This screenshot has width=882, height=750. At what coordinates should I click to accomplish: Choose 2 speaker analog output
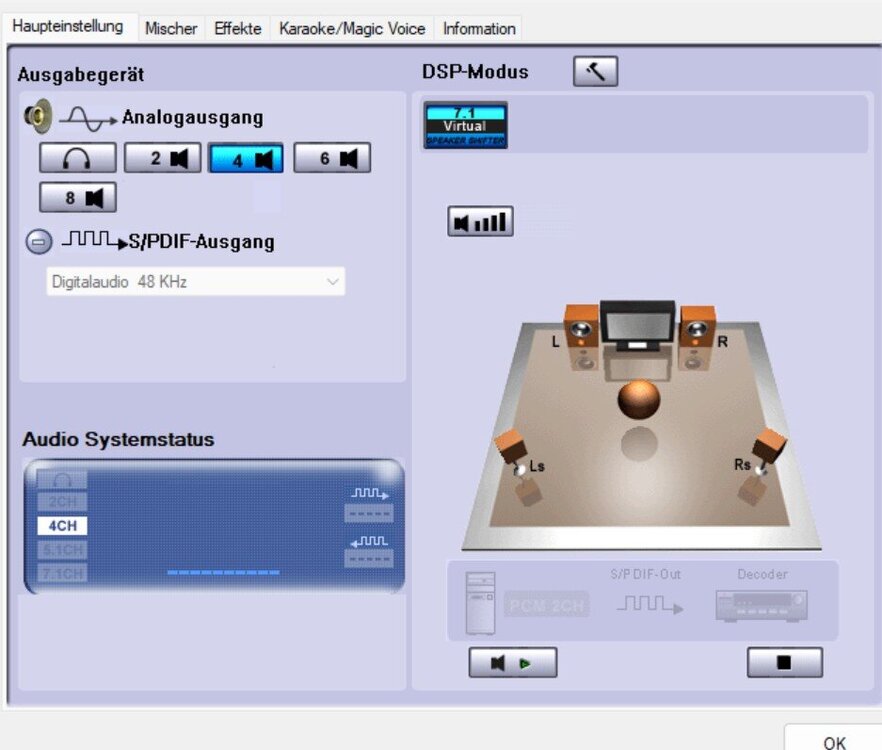(162, 158)
